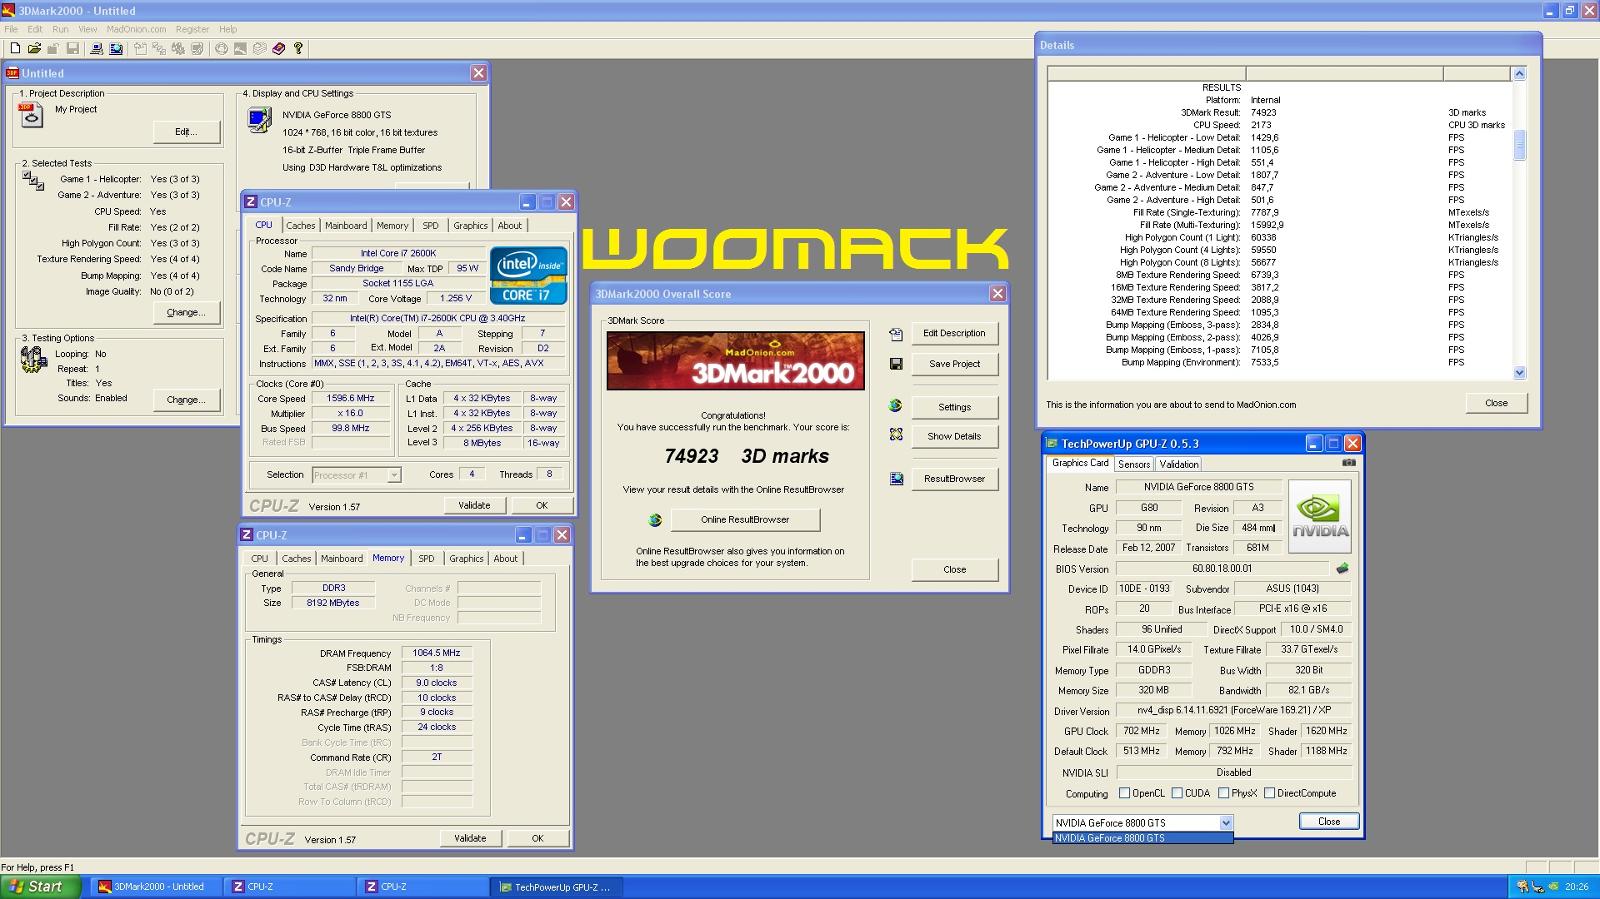This screenshot has width=1600, height=899.
Task: Open the GPU selection dropdown in GPU-Z
Action: (x=1226, y=823)
